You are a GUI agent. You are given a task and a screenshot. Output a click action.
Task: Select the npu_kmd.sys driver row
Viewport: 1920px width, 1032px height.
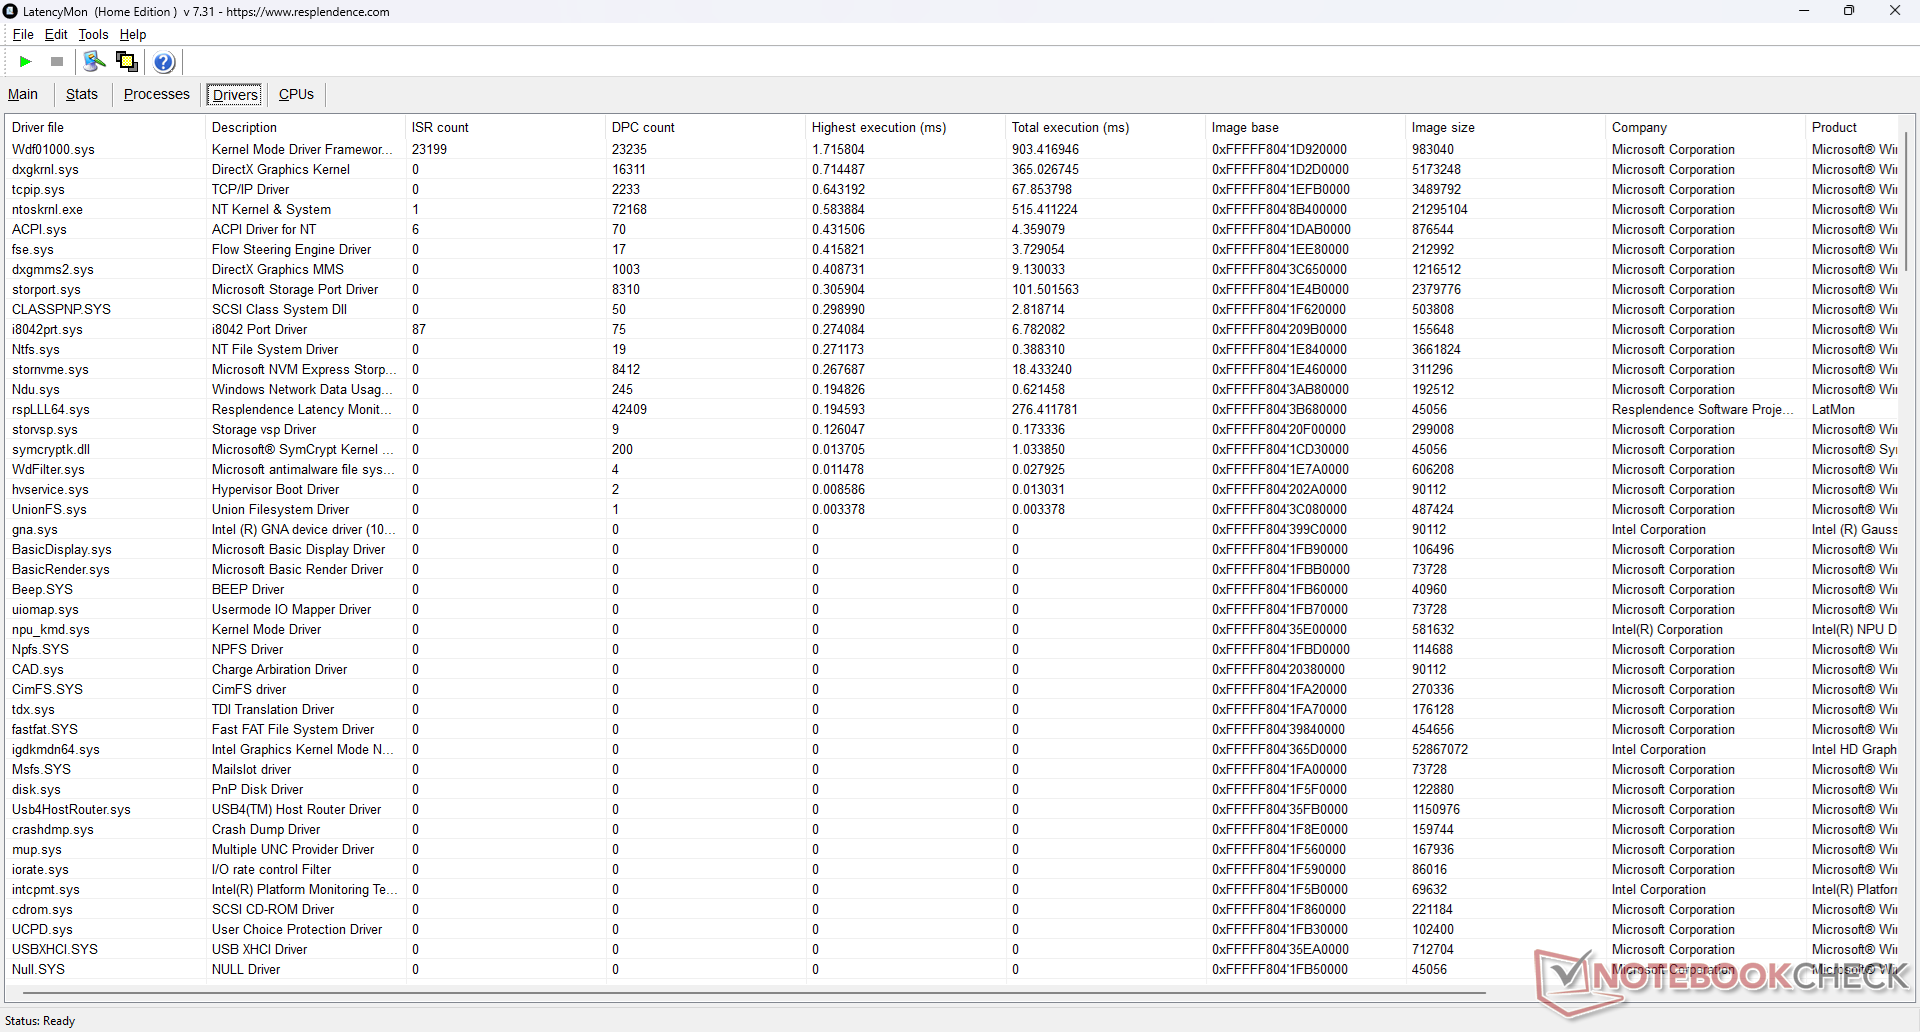(x=952, y=629)
